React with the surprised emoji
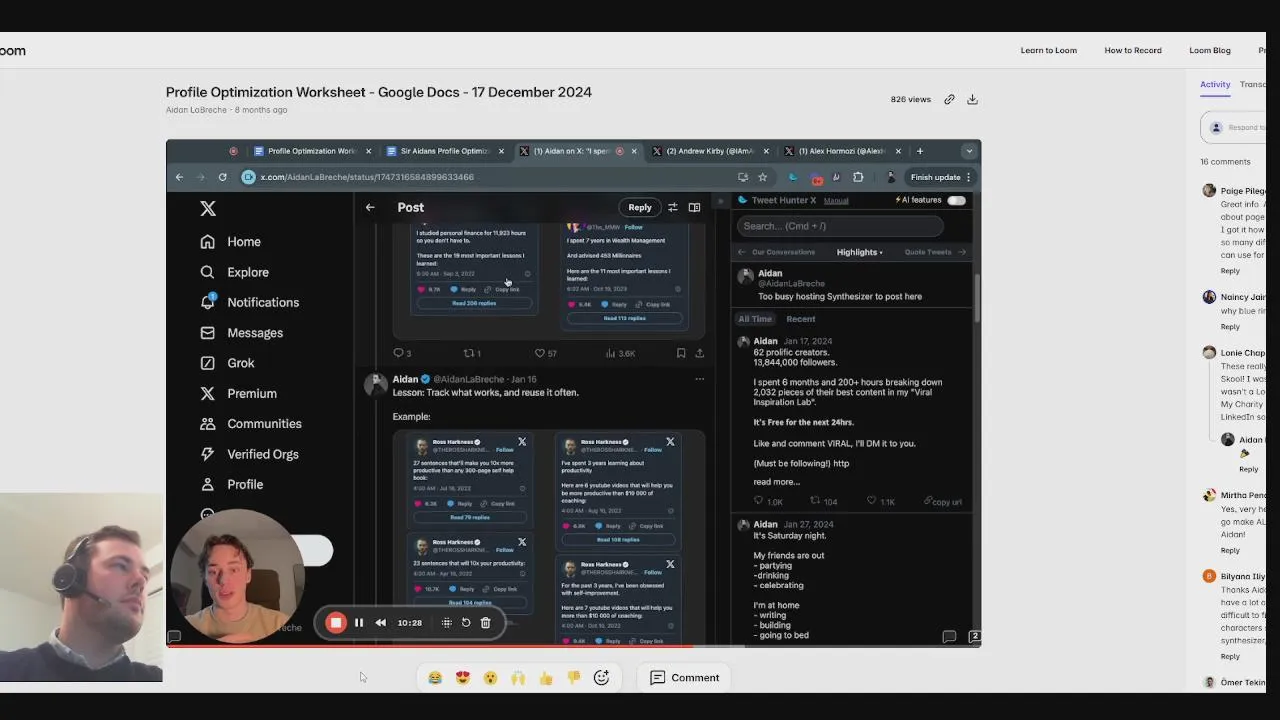The height and width of the screenshot is (720, 1280). [x=490, y=678]
